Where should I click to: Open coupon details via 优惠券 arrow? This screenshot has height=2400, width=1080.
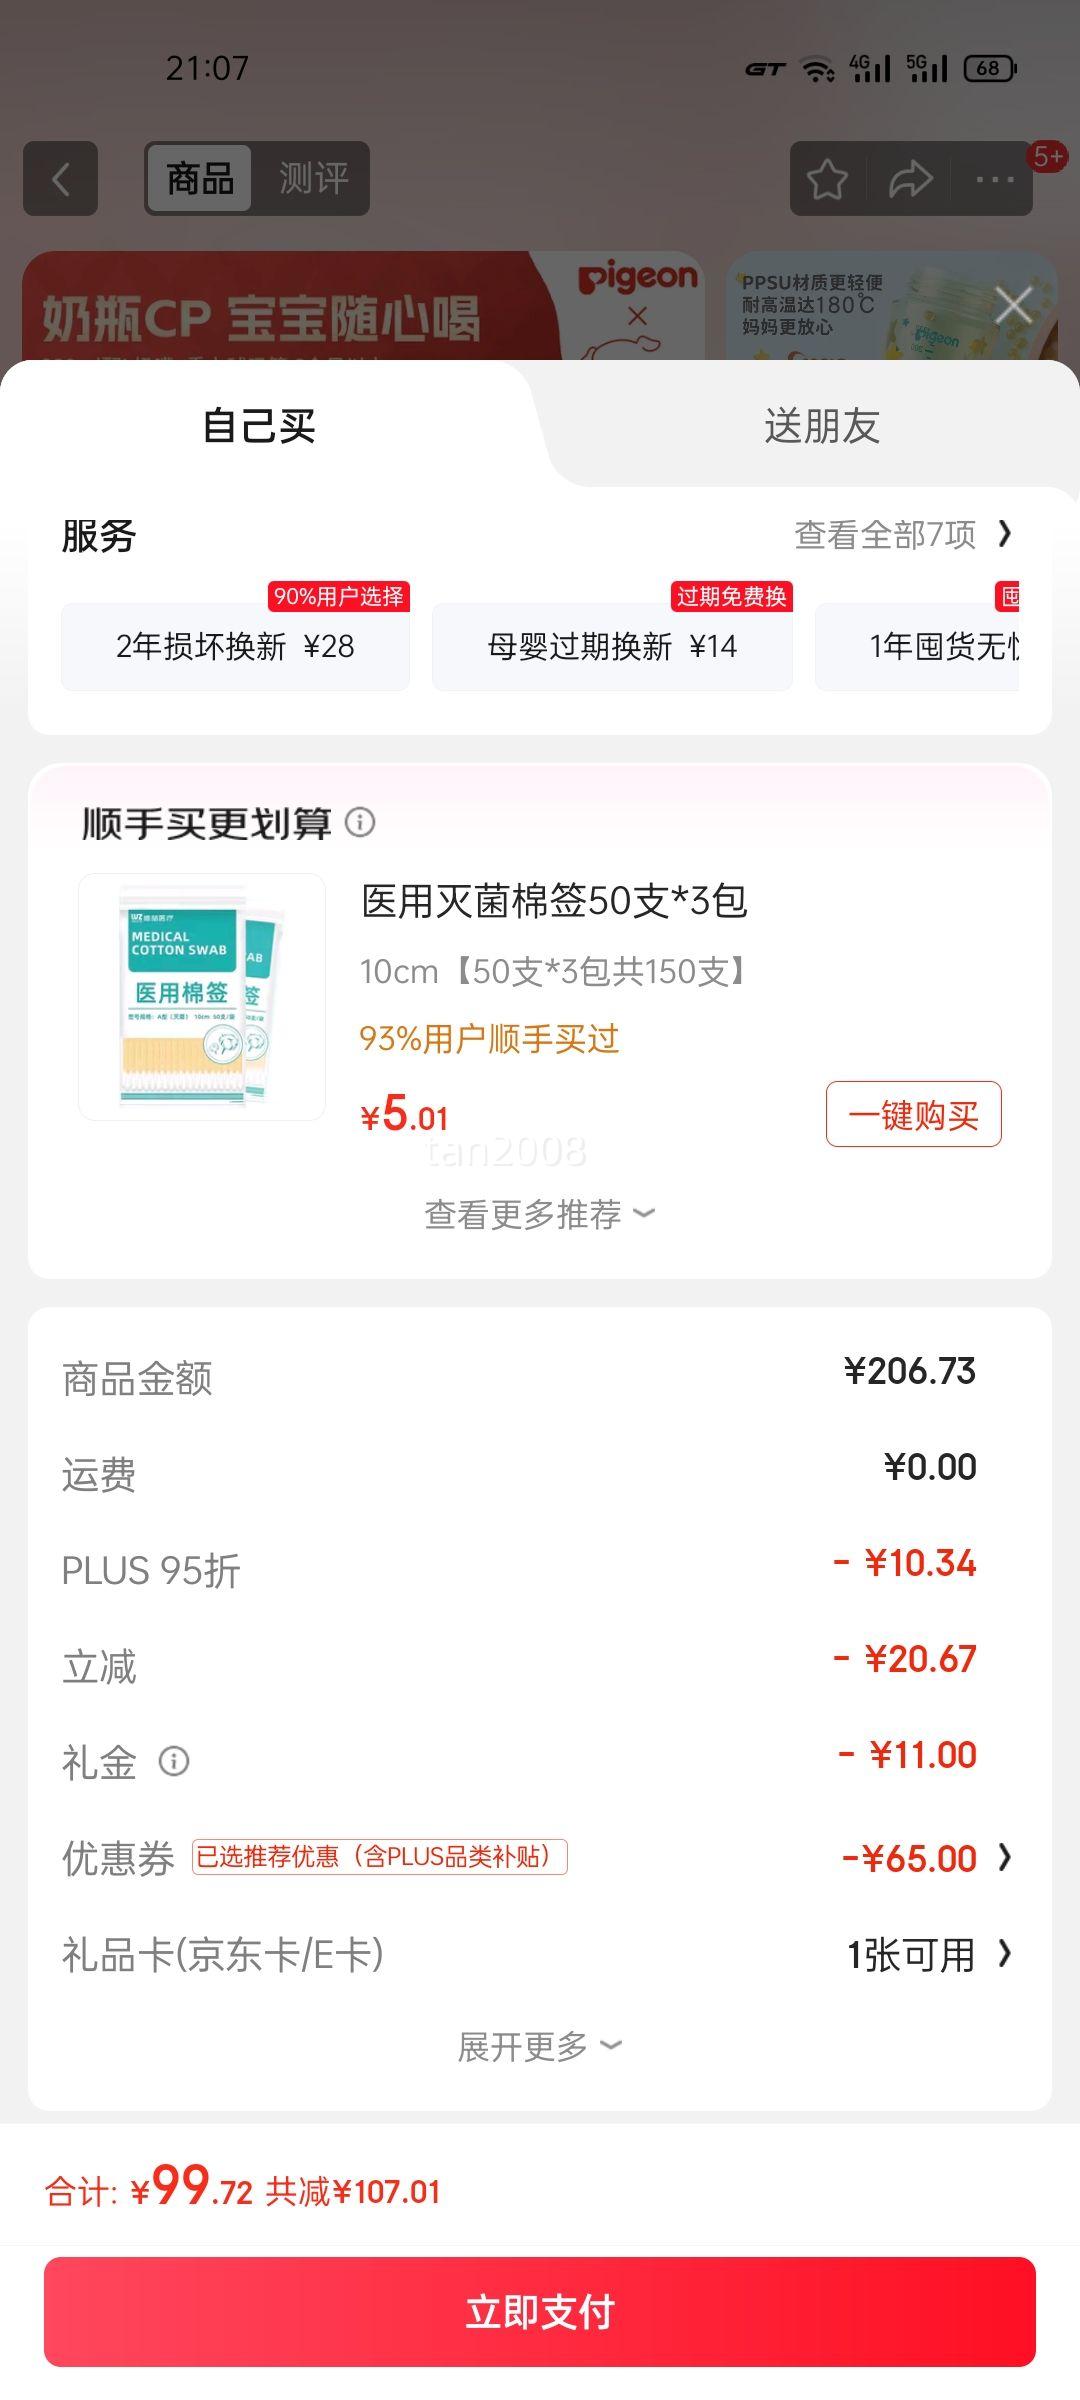1005,1858
